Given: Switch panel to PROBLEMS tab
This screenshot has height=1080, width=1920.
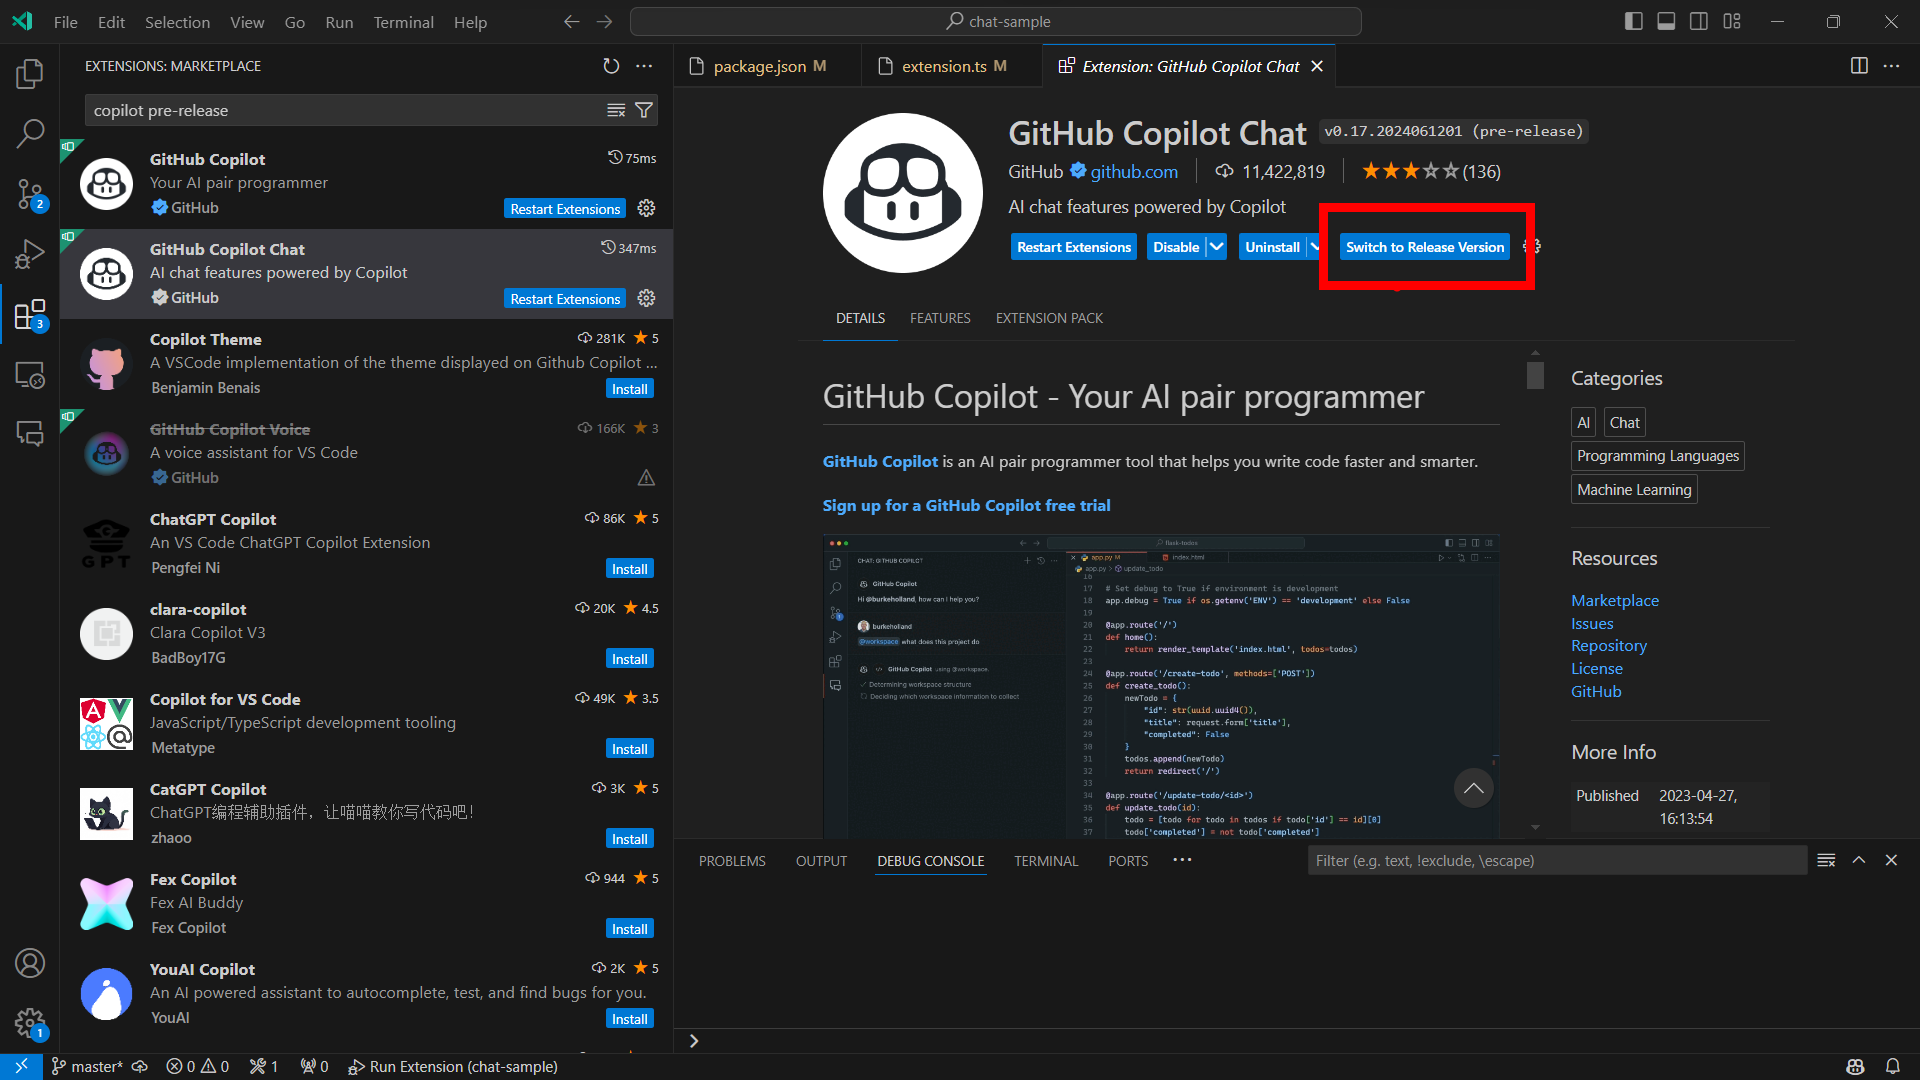Looking at the screenshot, I should pos(732,861).
